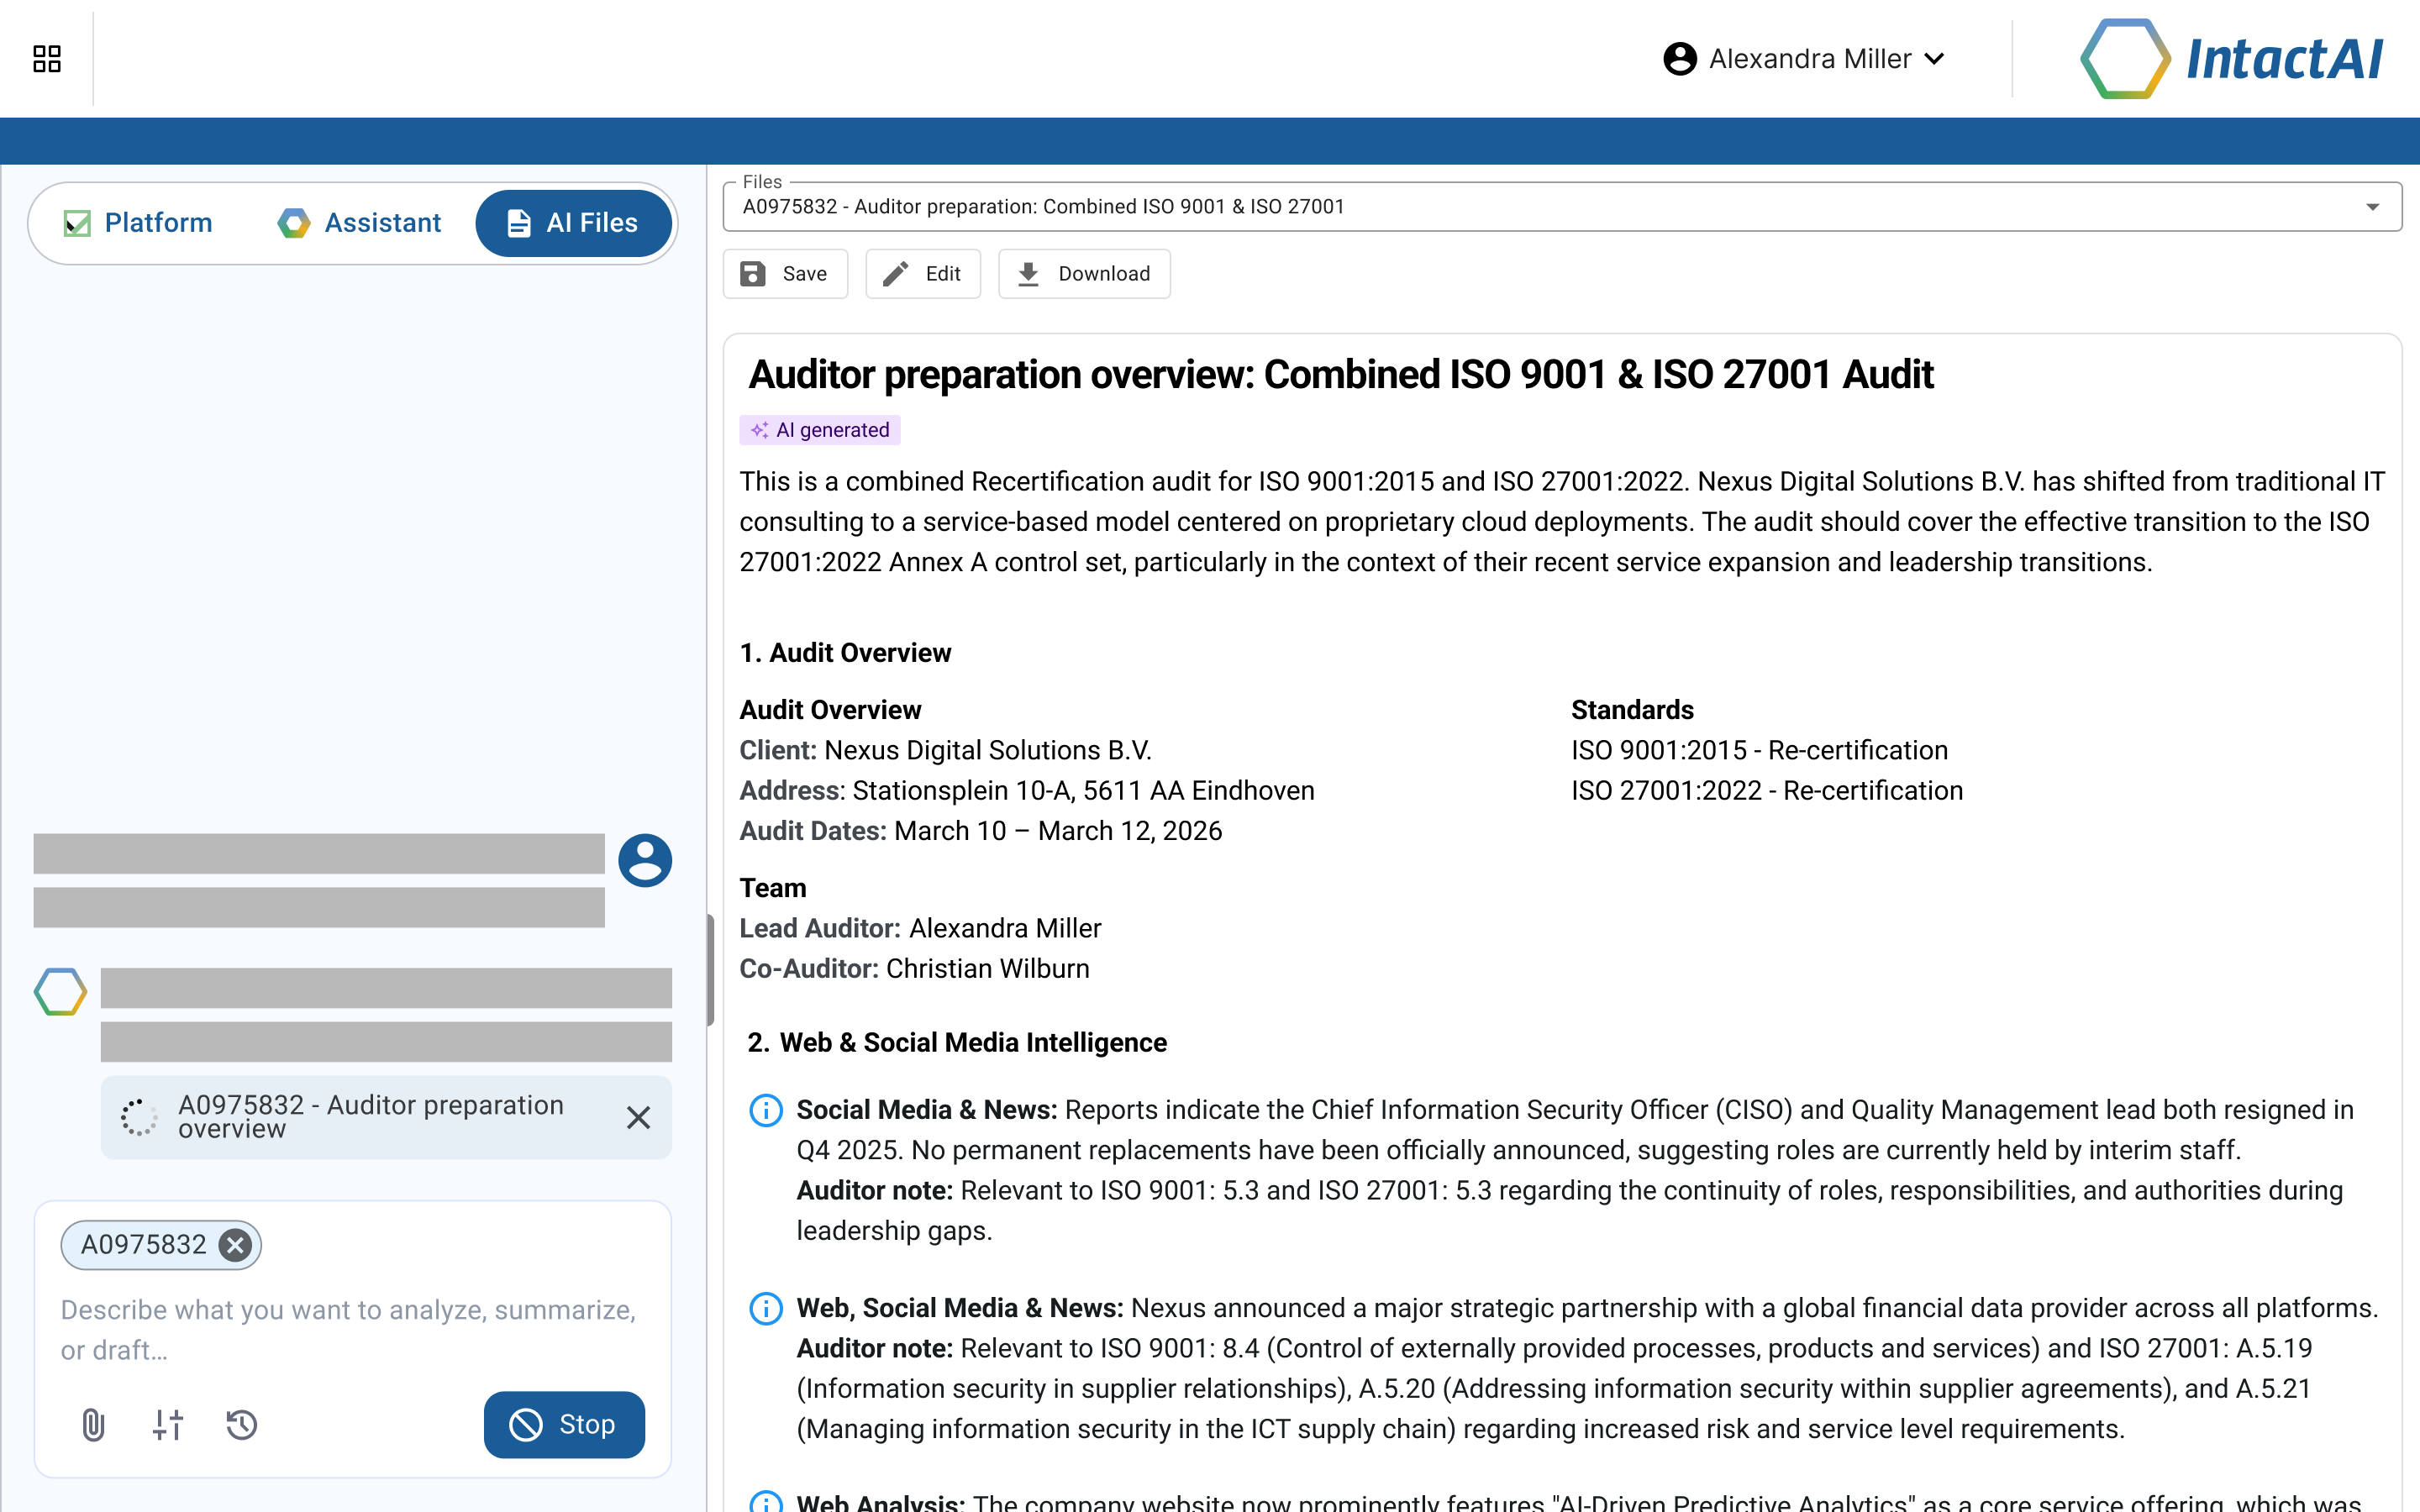Click the IntactAI logo
Image resolution: width=2420 pixels, height=1512 pixels.
click(2230, 58)
